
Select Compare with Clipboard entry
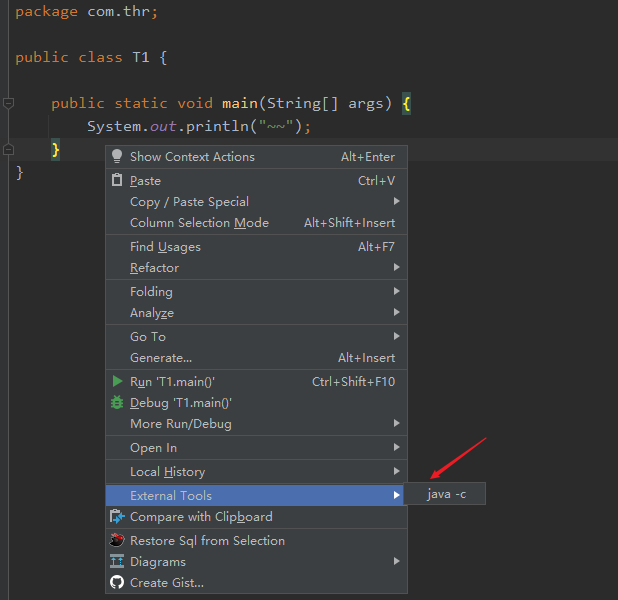tap(257, 517)
